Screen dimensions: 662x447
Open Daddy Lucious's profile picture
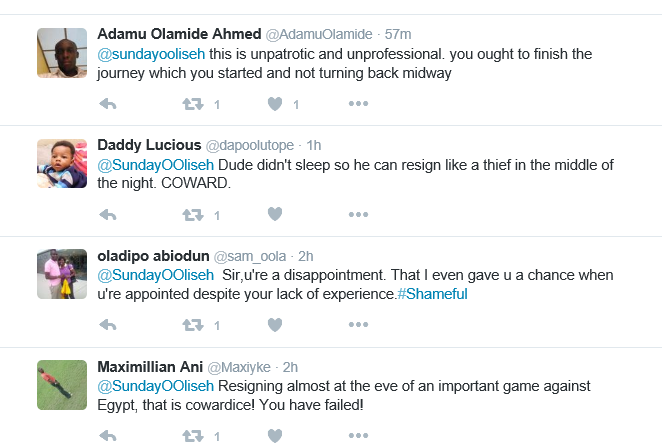(x=62, y=163)
